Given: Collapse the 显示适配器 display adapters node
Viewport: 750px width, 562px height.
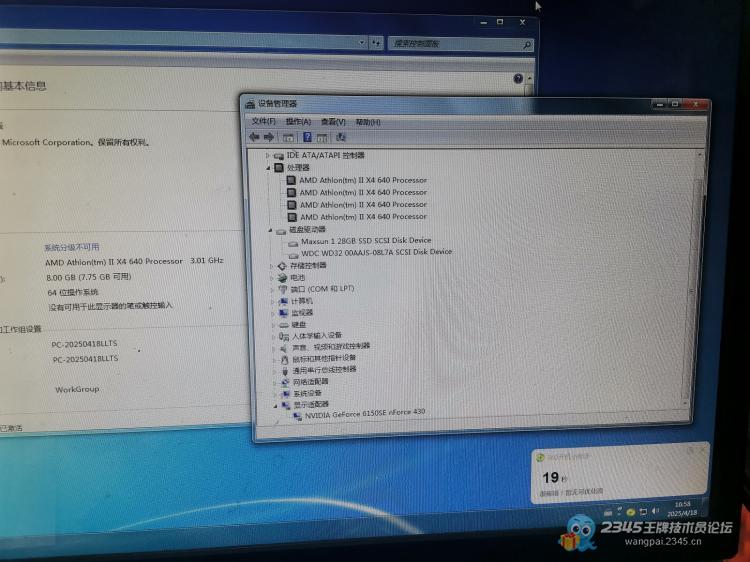Looking at the screenshot, I should pyautogui.click(x=276, y=406).
